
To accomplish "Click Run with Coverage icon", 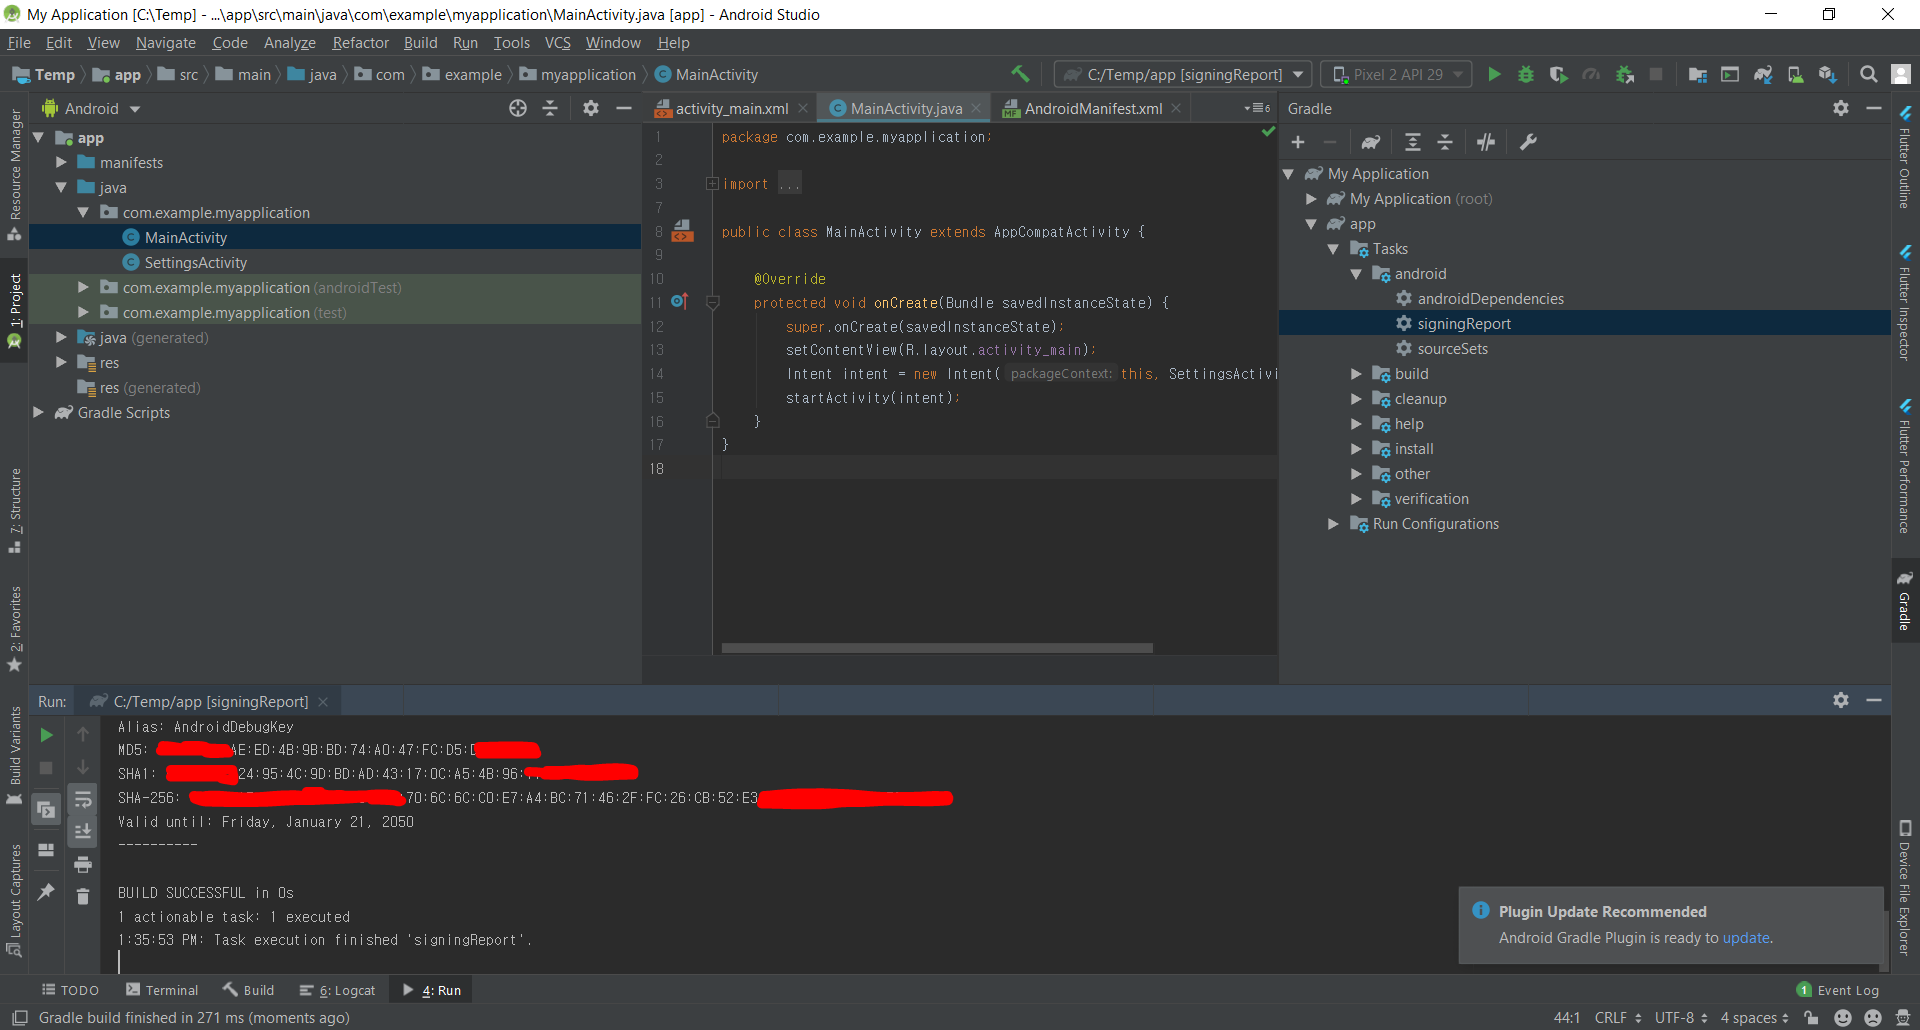I will point(1558,74).
